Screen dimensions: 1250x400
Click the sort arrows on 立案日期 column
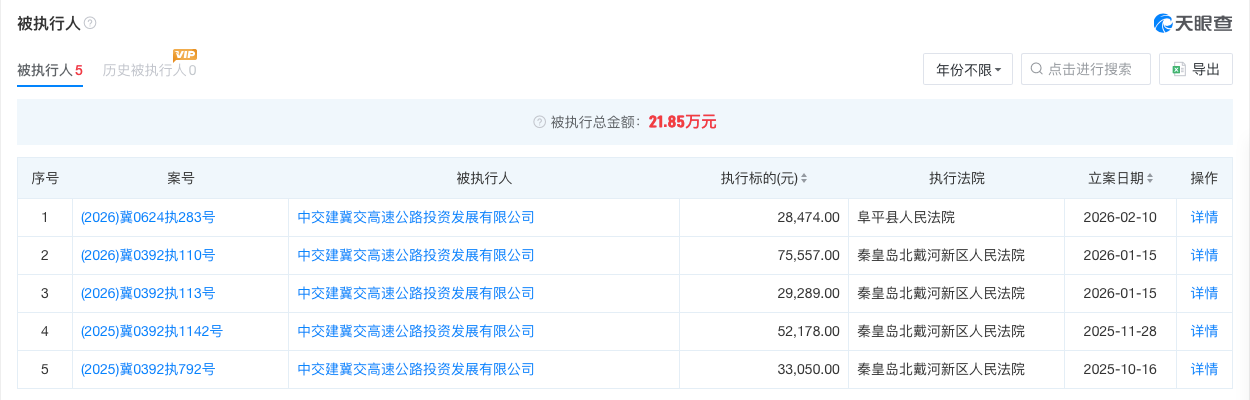tap(1150, 179)
